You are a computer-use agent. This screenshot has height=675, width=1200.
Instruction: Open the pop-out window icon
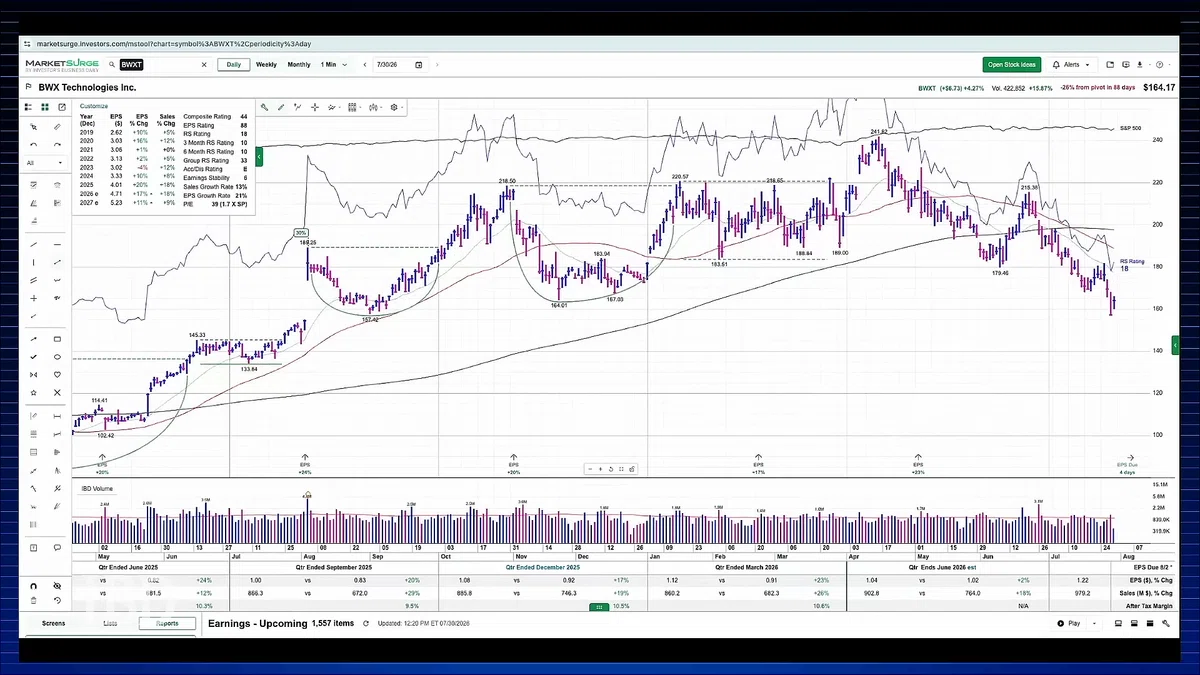click(x=62, y=107)
